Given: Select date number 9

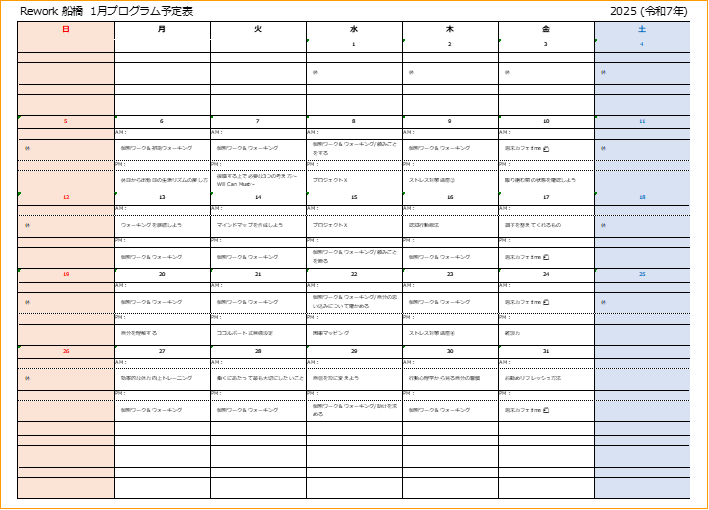Looking at the screenshot, I should [x=449, y=121].
